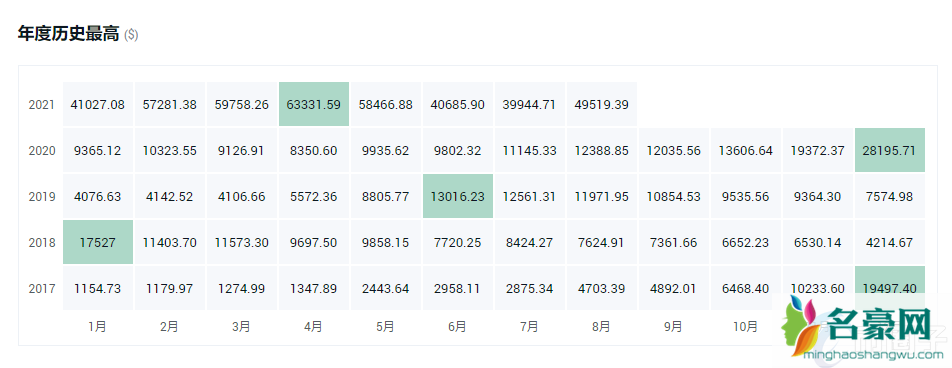Click the 6月 column label

coord(458,327)
